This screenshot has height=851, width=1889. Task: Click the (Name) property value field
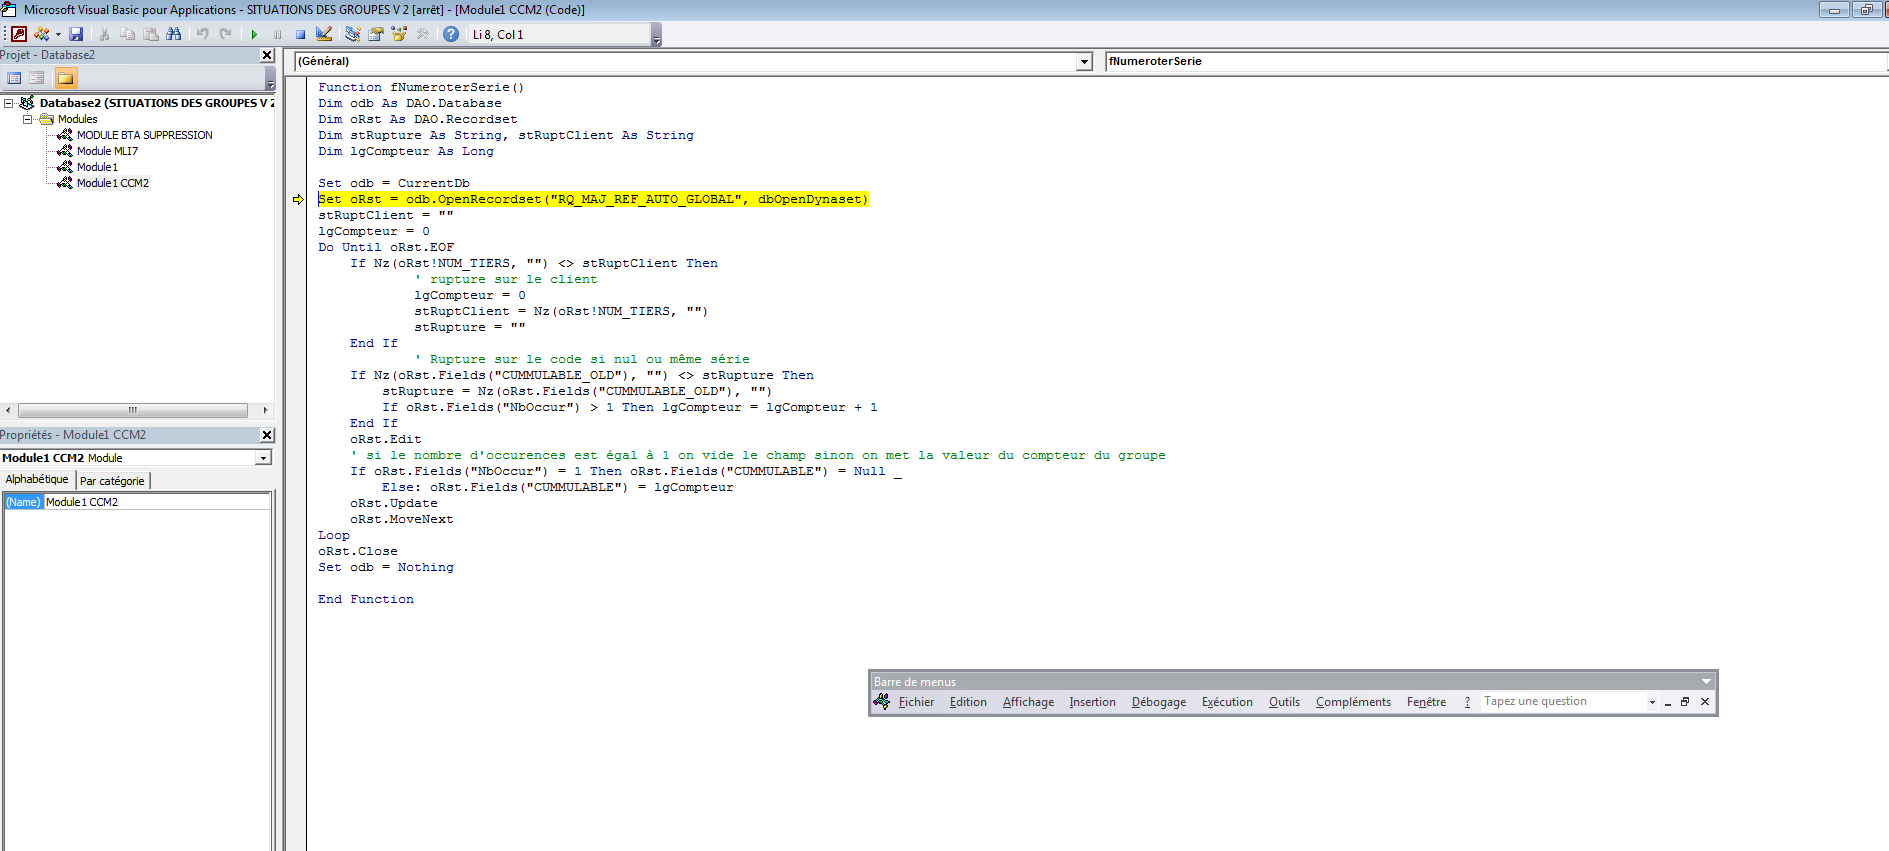coord(157,502)
